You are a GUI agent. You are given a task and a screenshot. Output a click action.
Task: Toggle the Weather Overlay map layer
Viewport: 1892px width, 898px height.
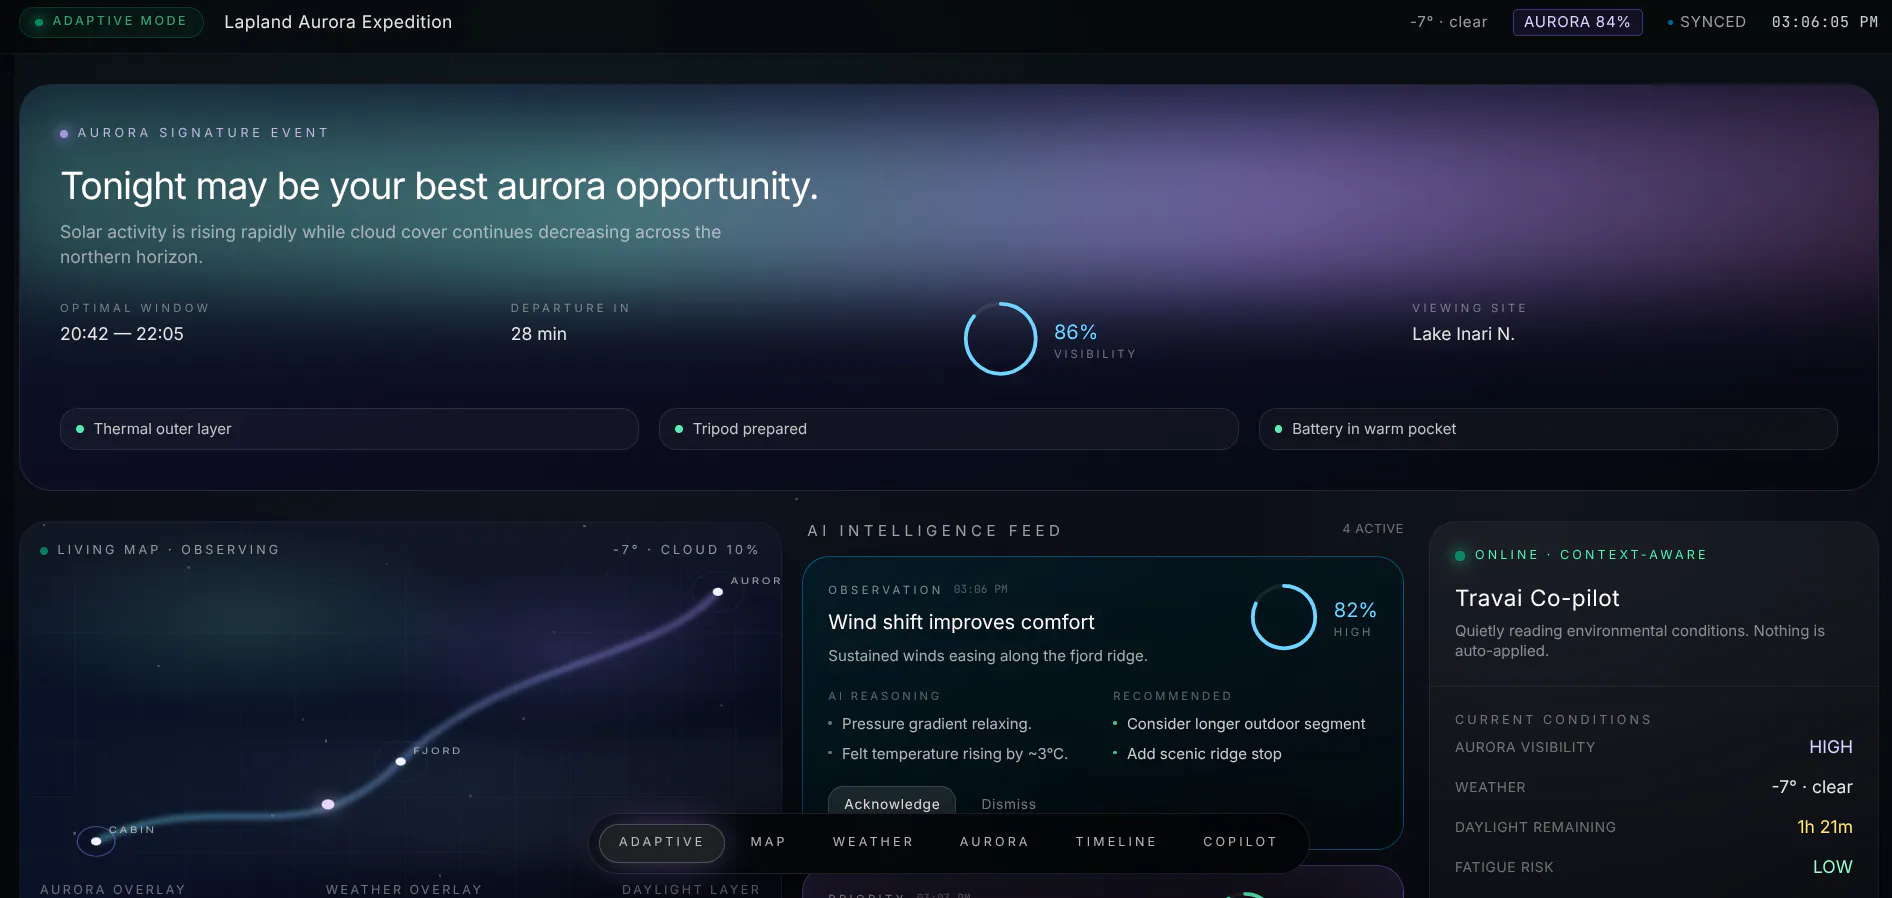pyautogui.click(x=404, y=889)
